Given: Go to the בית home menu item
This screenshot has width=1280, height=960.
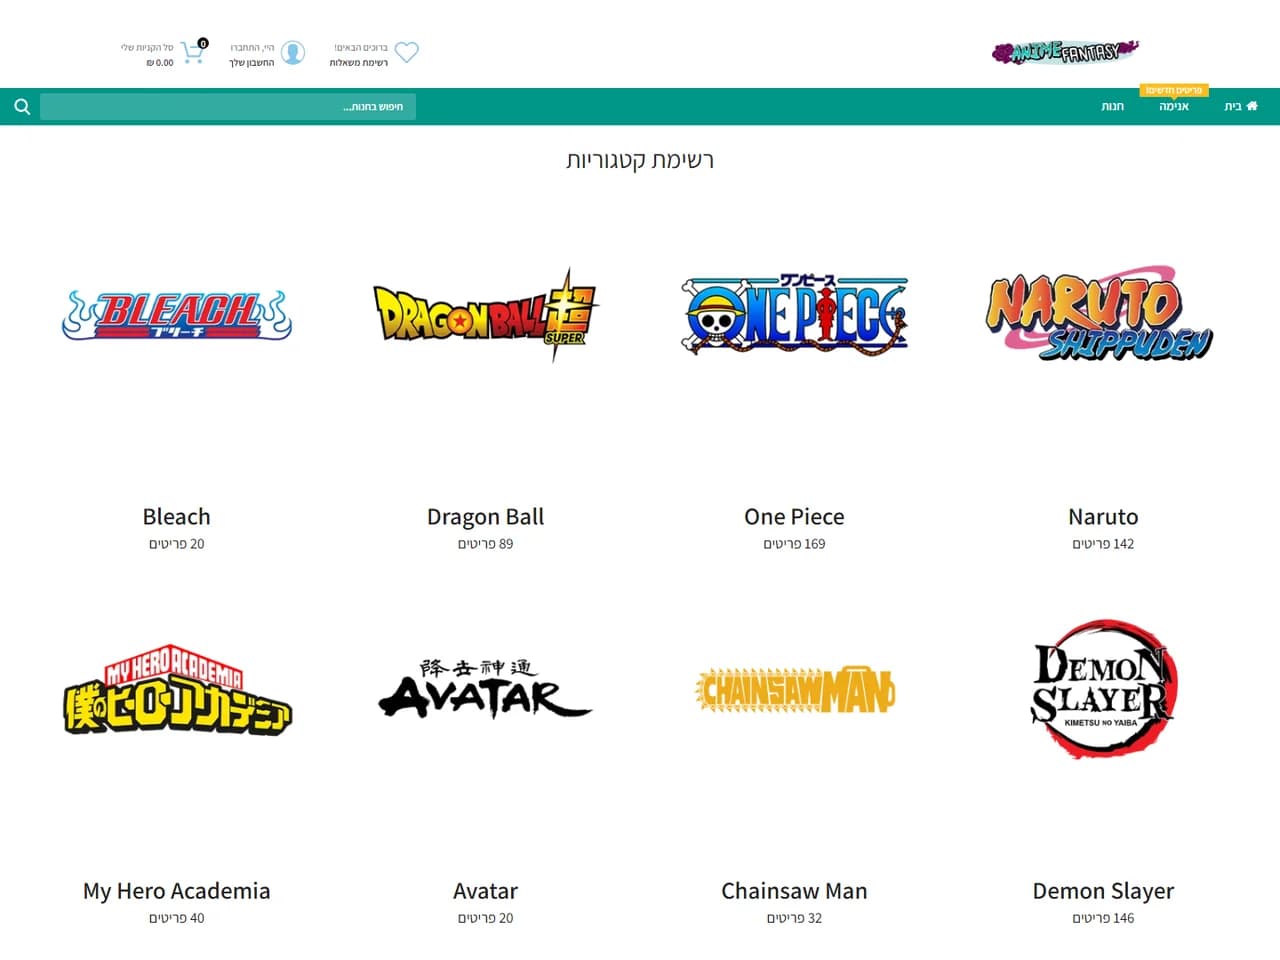Looking at the screenshot, I should pyautogui.click(x=1241, y=106).
